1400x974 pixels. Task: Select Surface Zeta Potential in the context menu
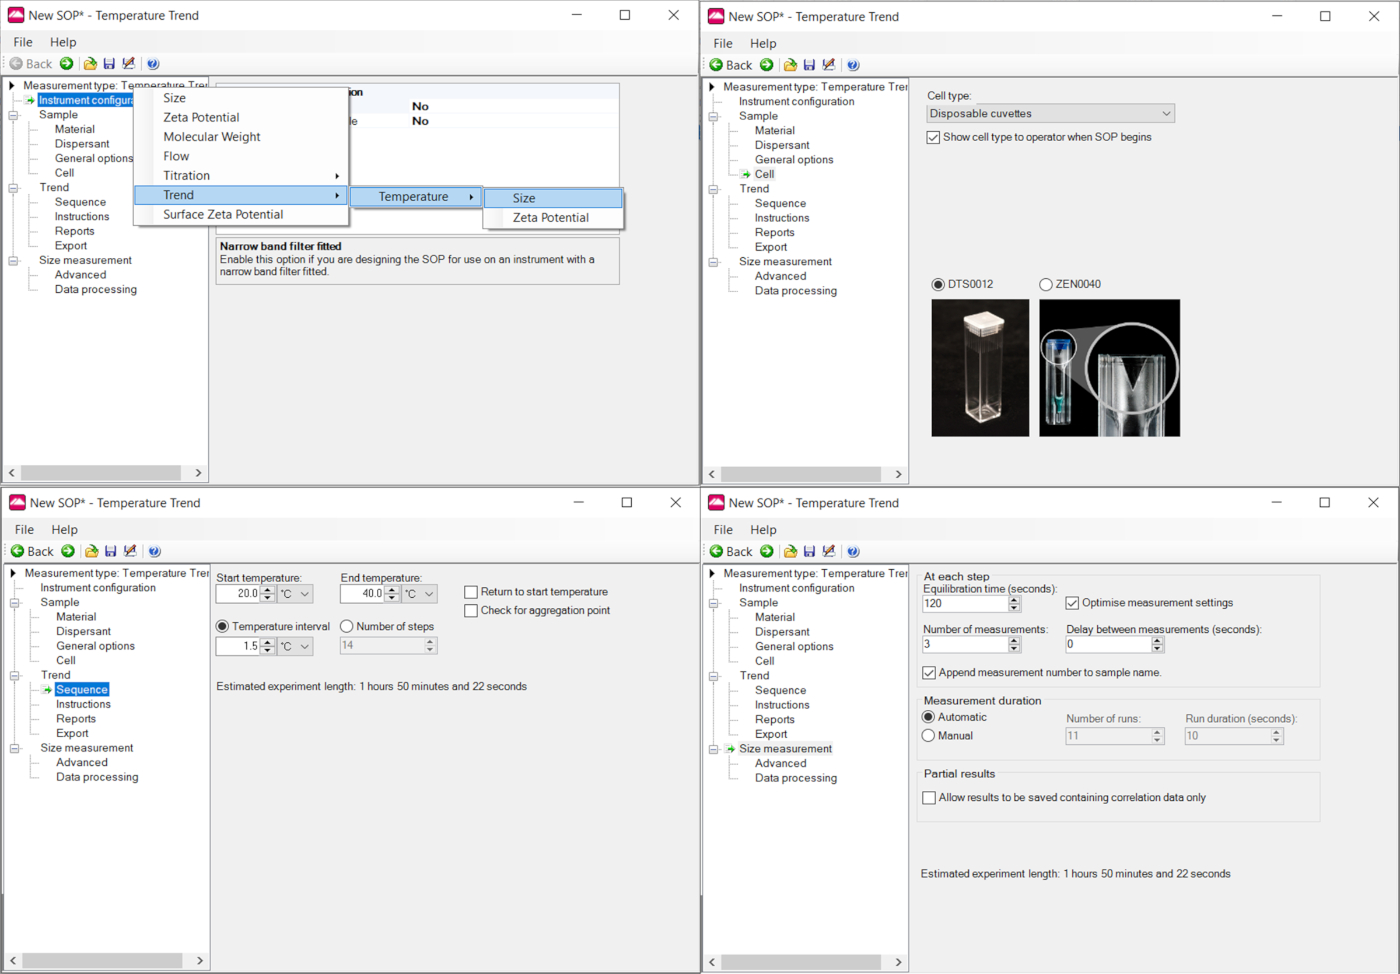click(223, 214)
